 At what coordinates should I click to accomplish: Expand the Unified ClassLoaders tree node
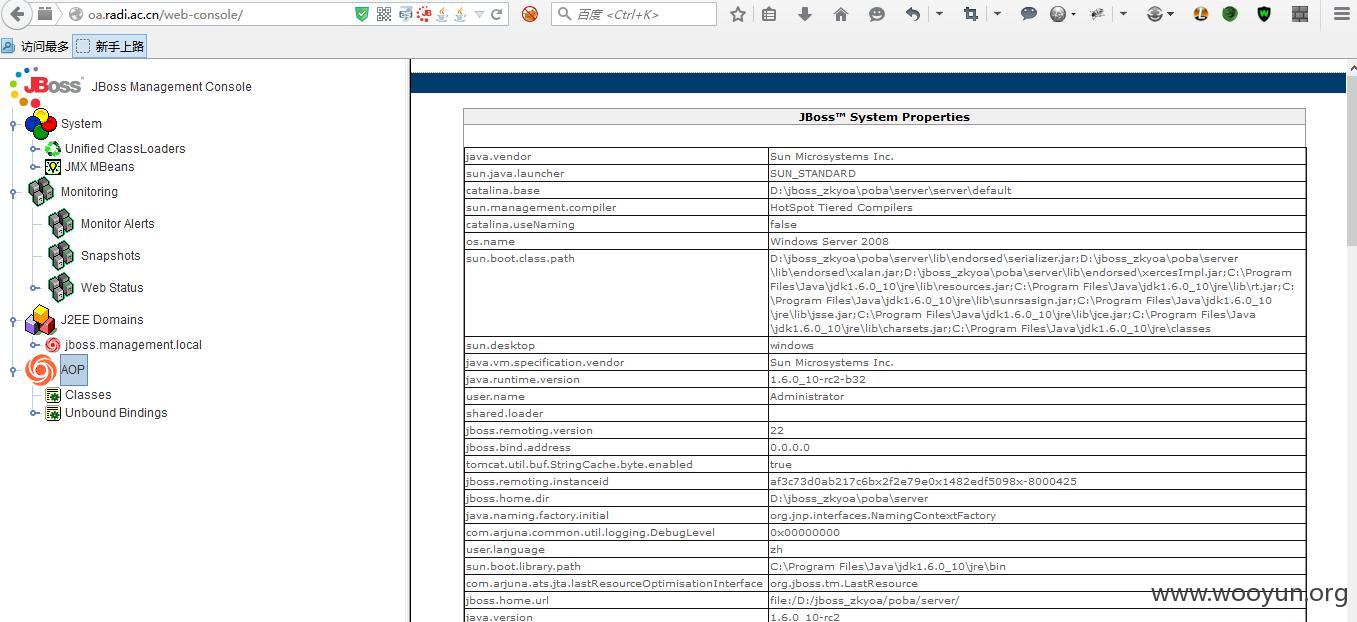click(x=34, y=149)
